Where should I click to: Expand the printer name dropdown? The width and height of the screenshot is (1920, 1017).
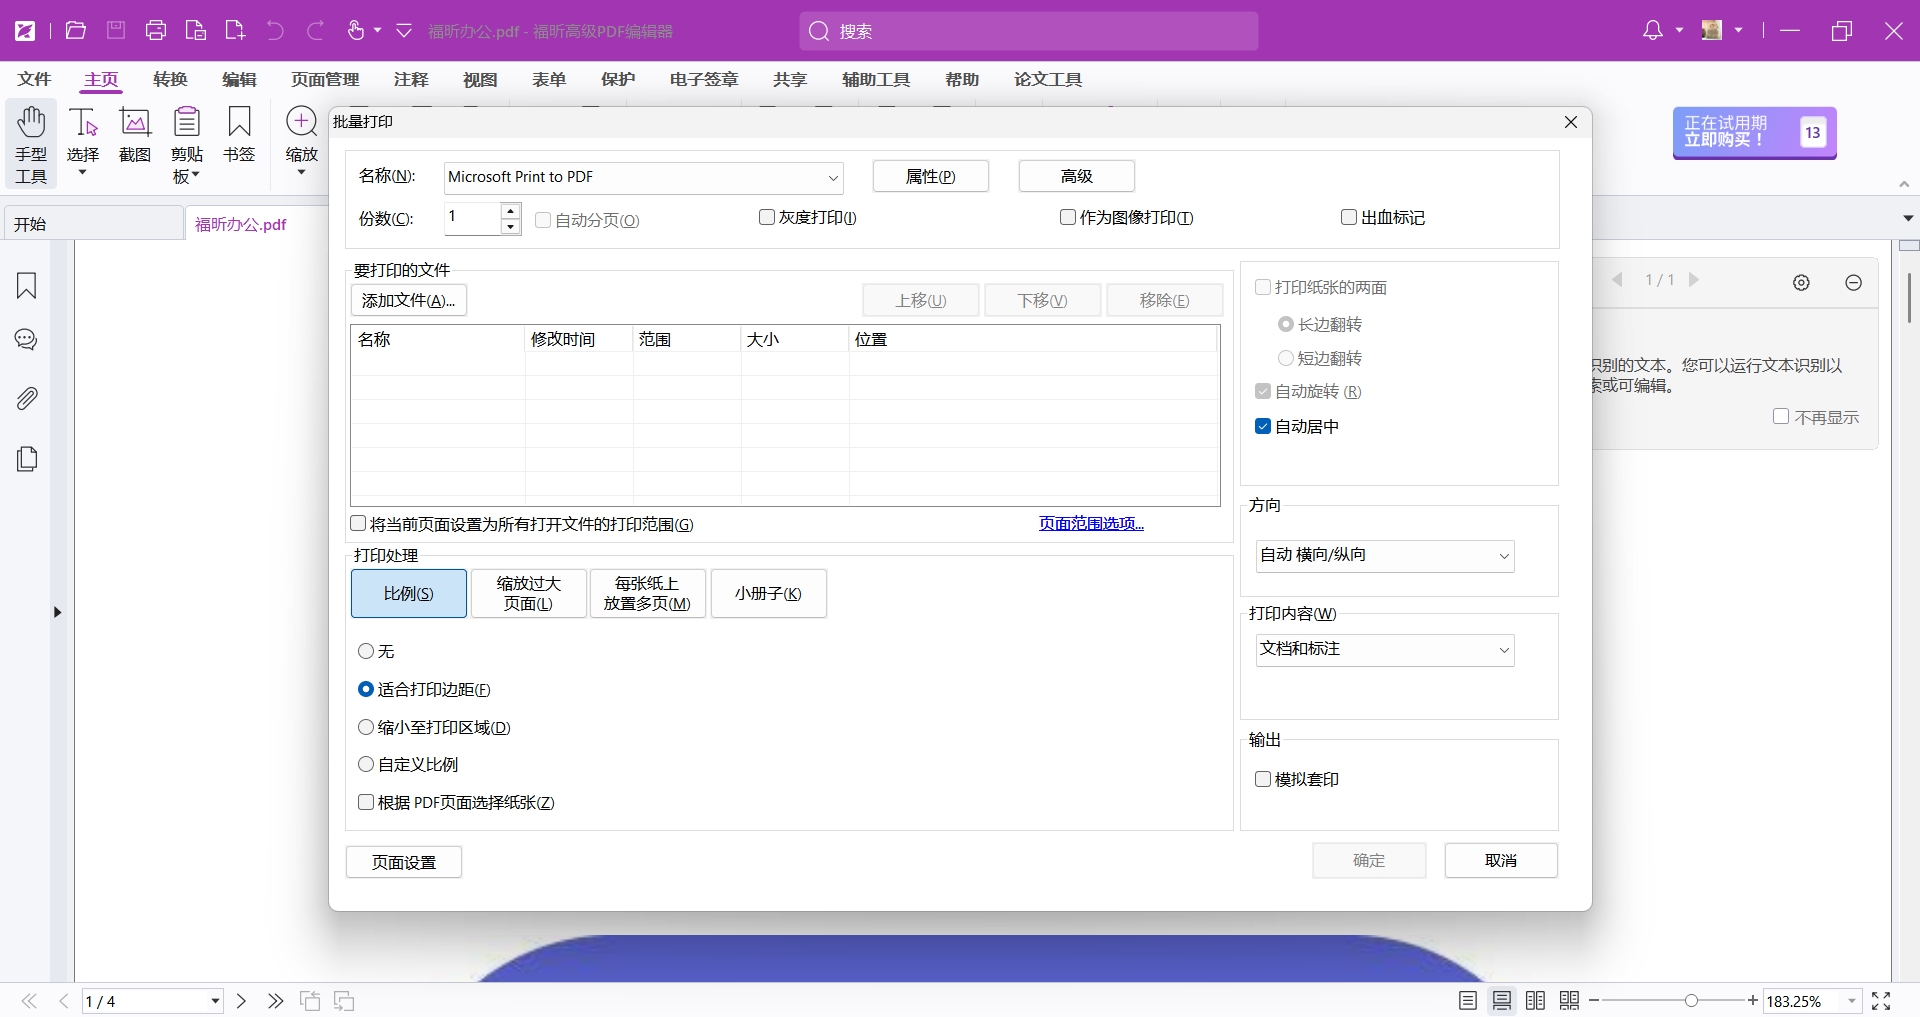pyautogui.click(x=832, y=178)
